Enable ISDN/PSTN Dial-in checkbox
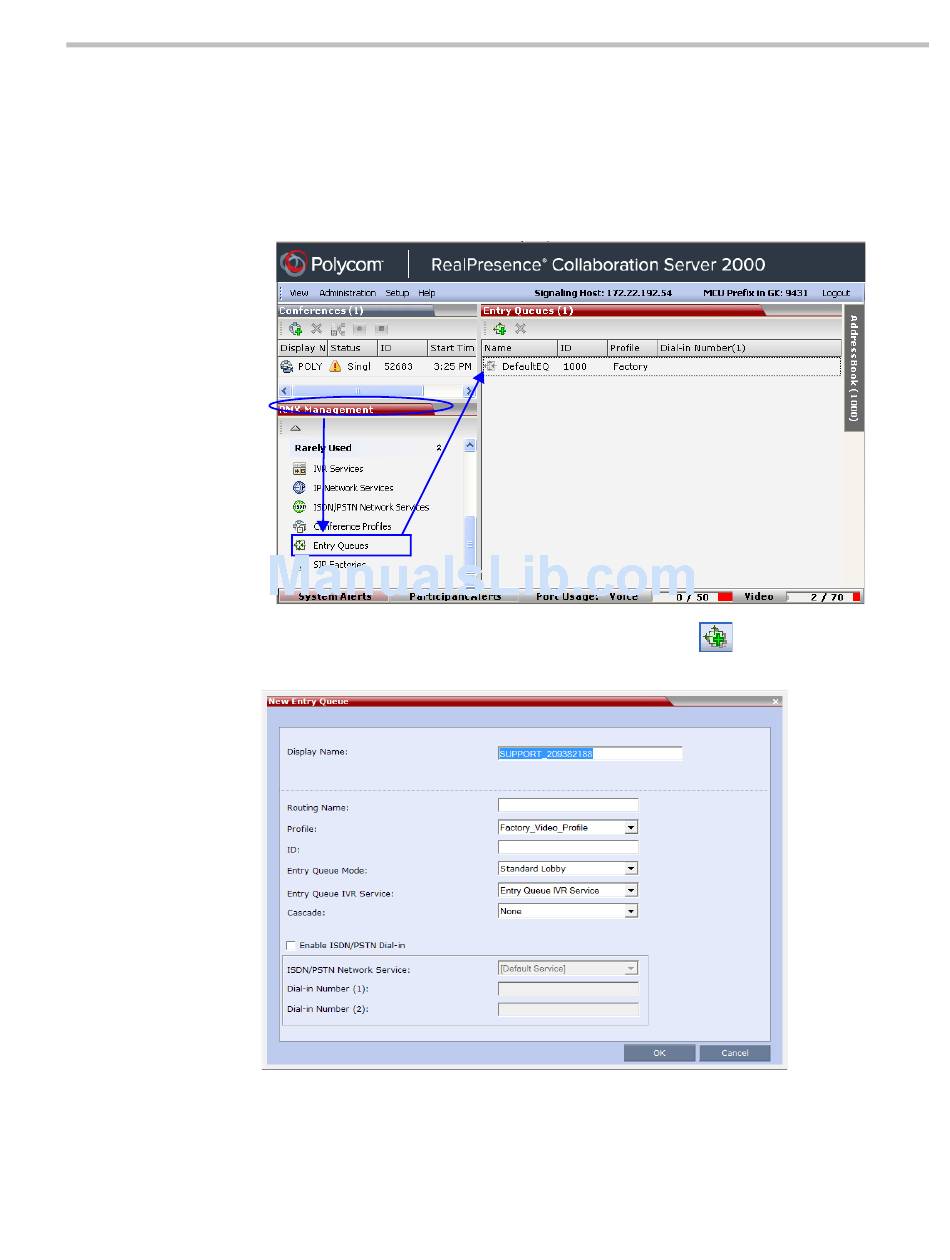Screen dimensions: 950x1260 [291, 945]
